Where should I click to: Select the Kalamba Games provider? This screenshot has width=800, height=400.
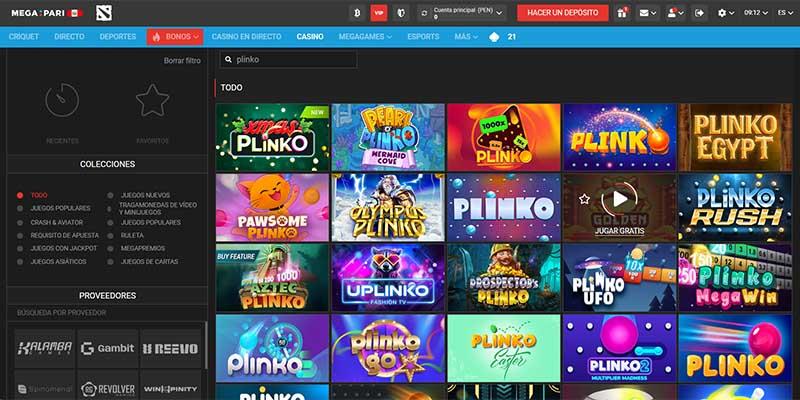[45, 348]
